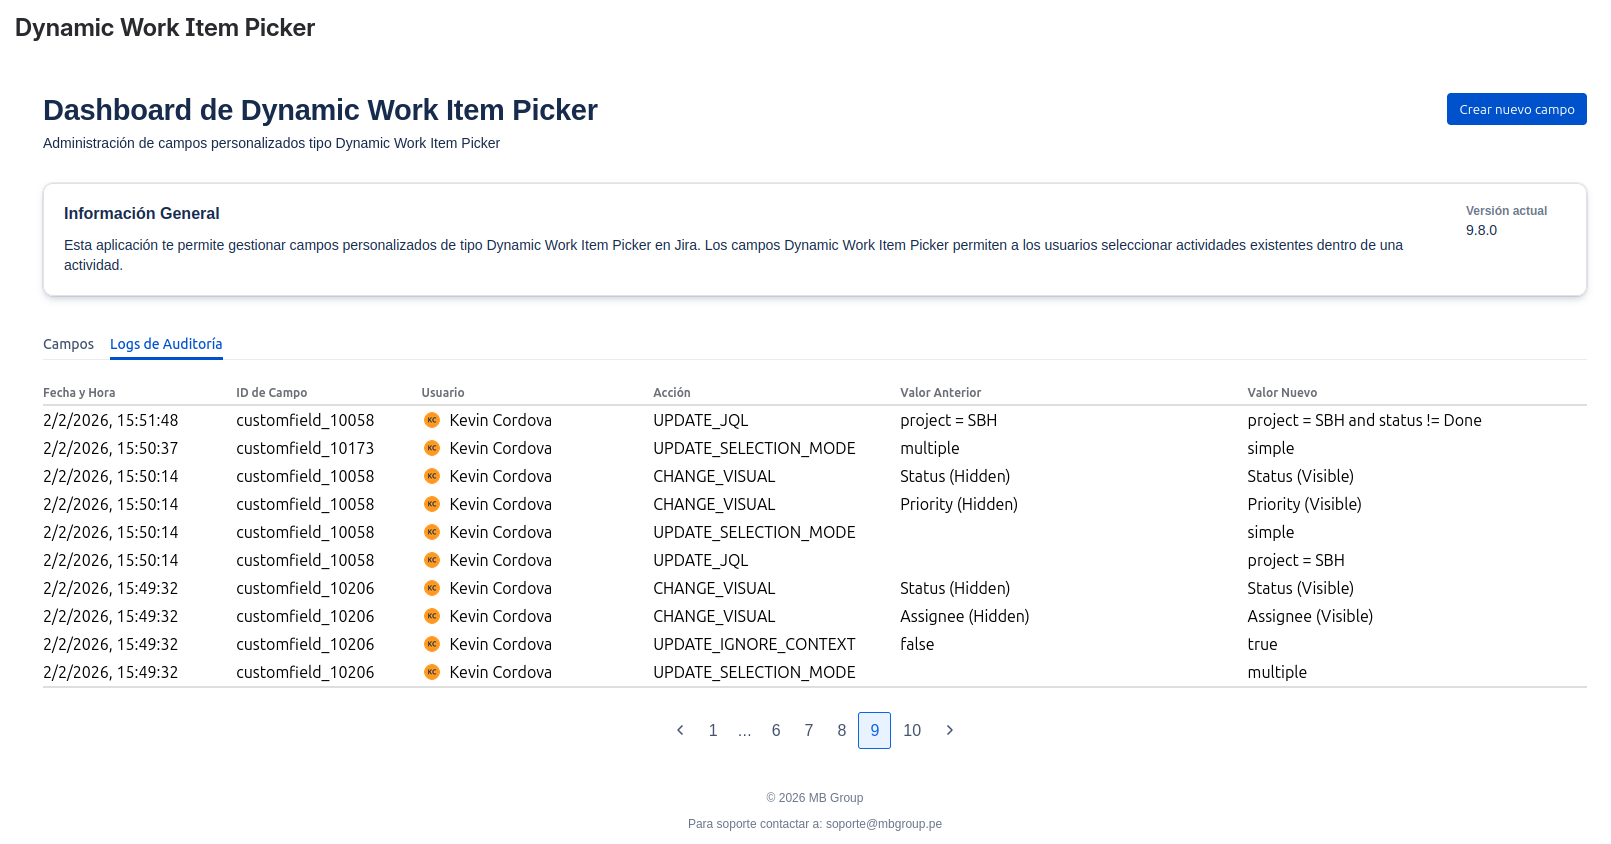Click the current page 9 button
This screenshot has width=1611, height=844.
[x=875, y=730]
